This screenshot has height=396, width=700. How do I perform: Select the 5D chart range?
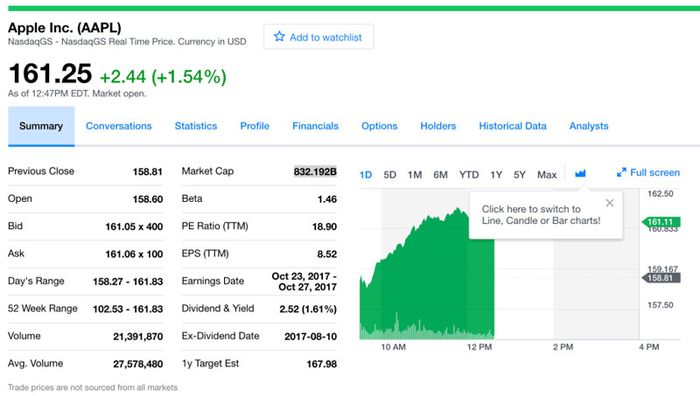pos(390,175)
